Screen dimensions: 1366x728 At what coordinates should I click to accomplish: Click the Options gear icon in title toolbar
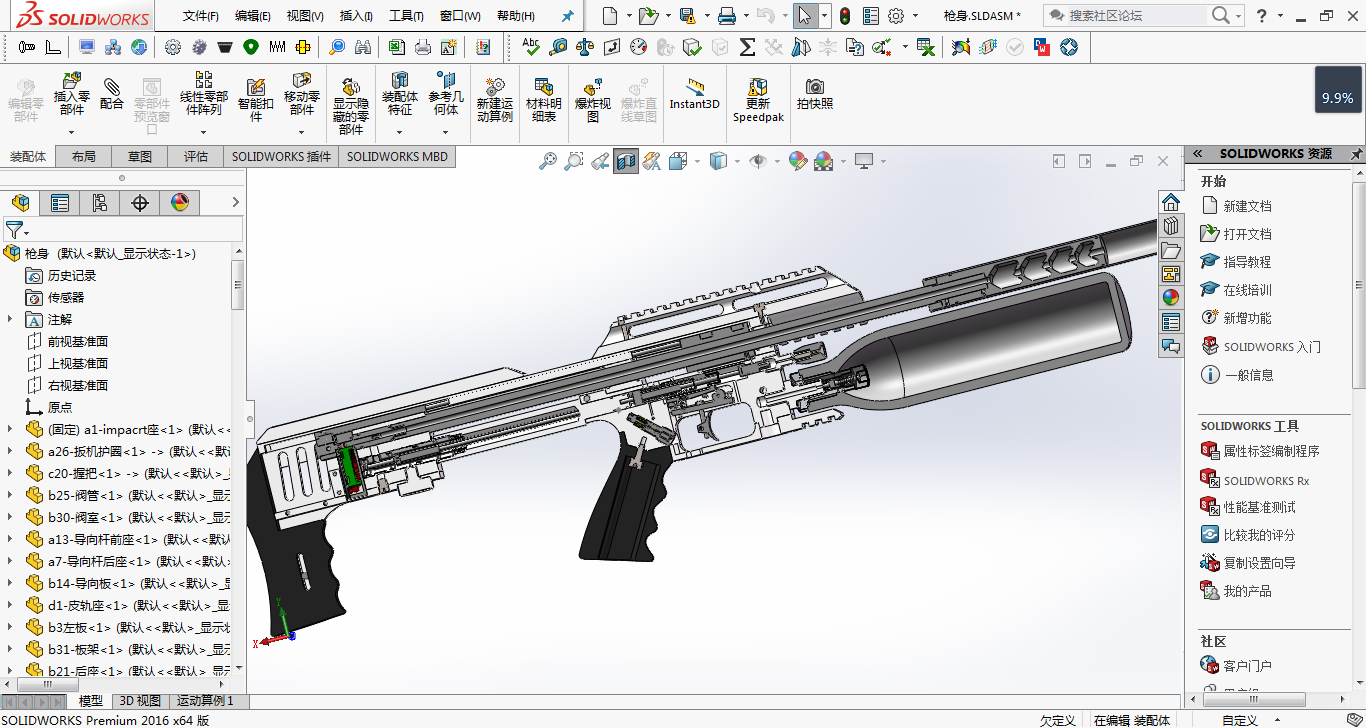click(x=896, y=16)
